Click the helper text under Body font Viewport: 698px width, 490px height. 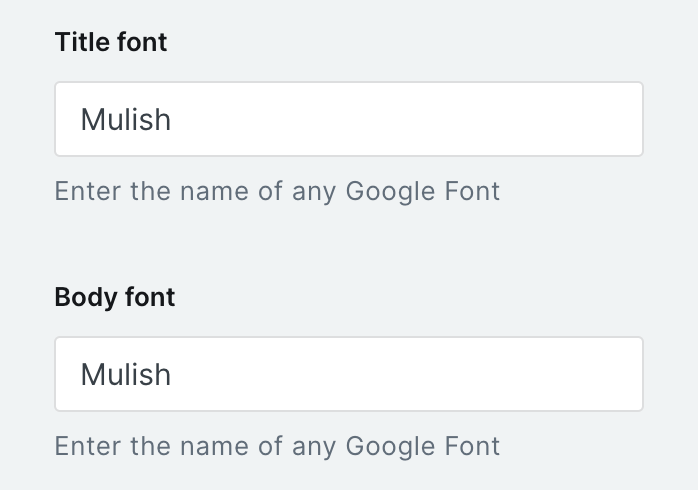(x=277, y=445)
